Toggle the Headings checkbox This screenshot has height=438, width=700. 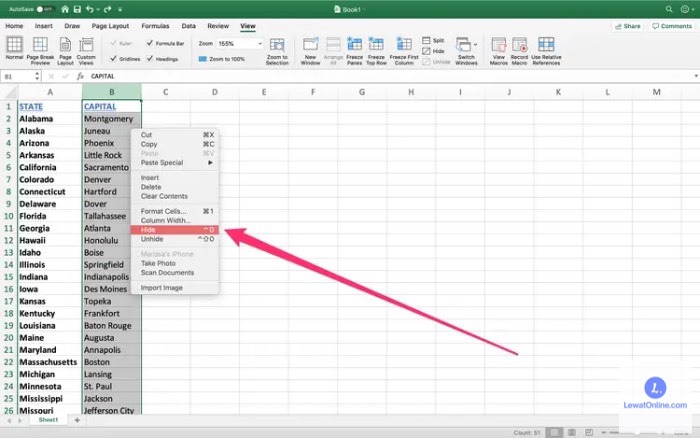point(150,58)
